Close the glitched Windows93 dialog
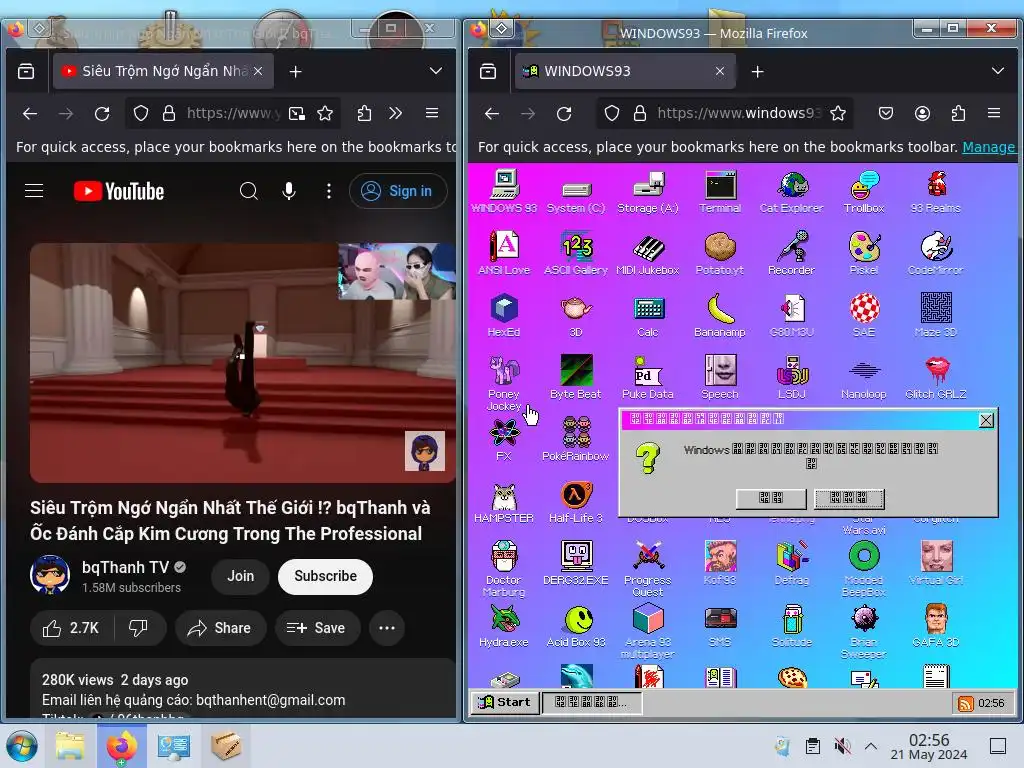1024x768 pixels. coord(986,420)
